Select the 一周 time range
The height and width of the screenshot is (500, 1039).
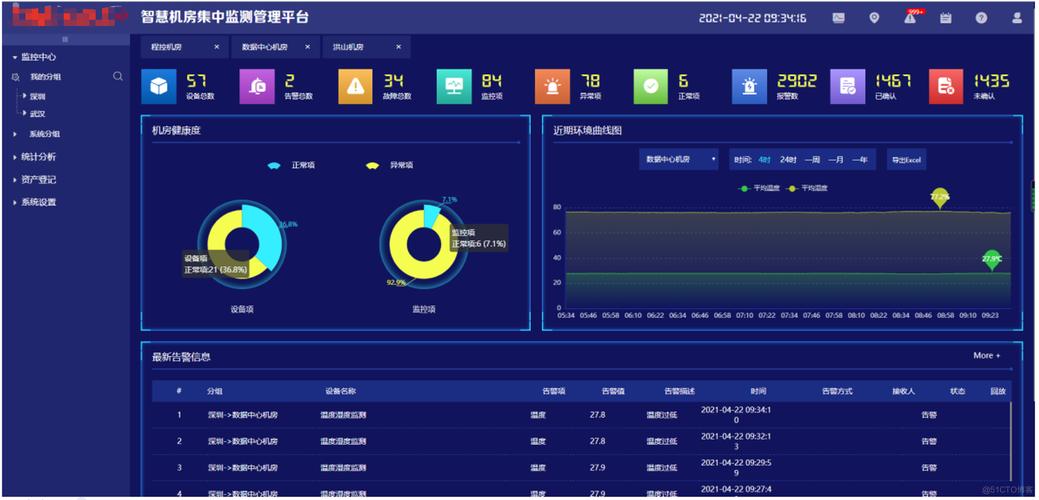(x=812, y=160)
